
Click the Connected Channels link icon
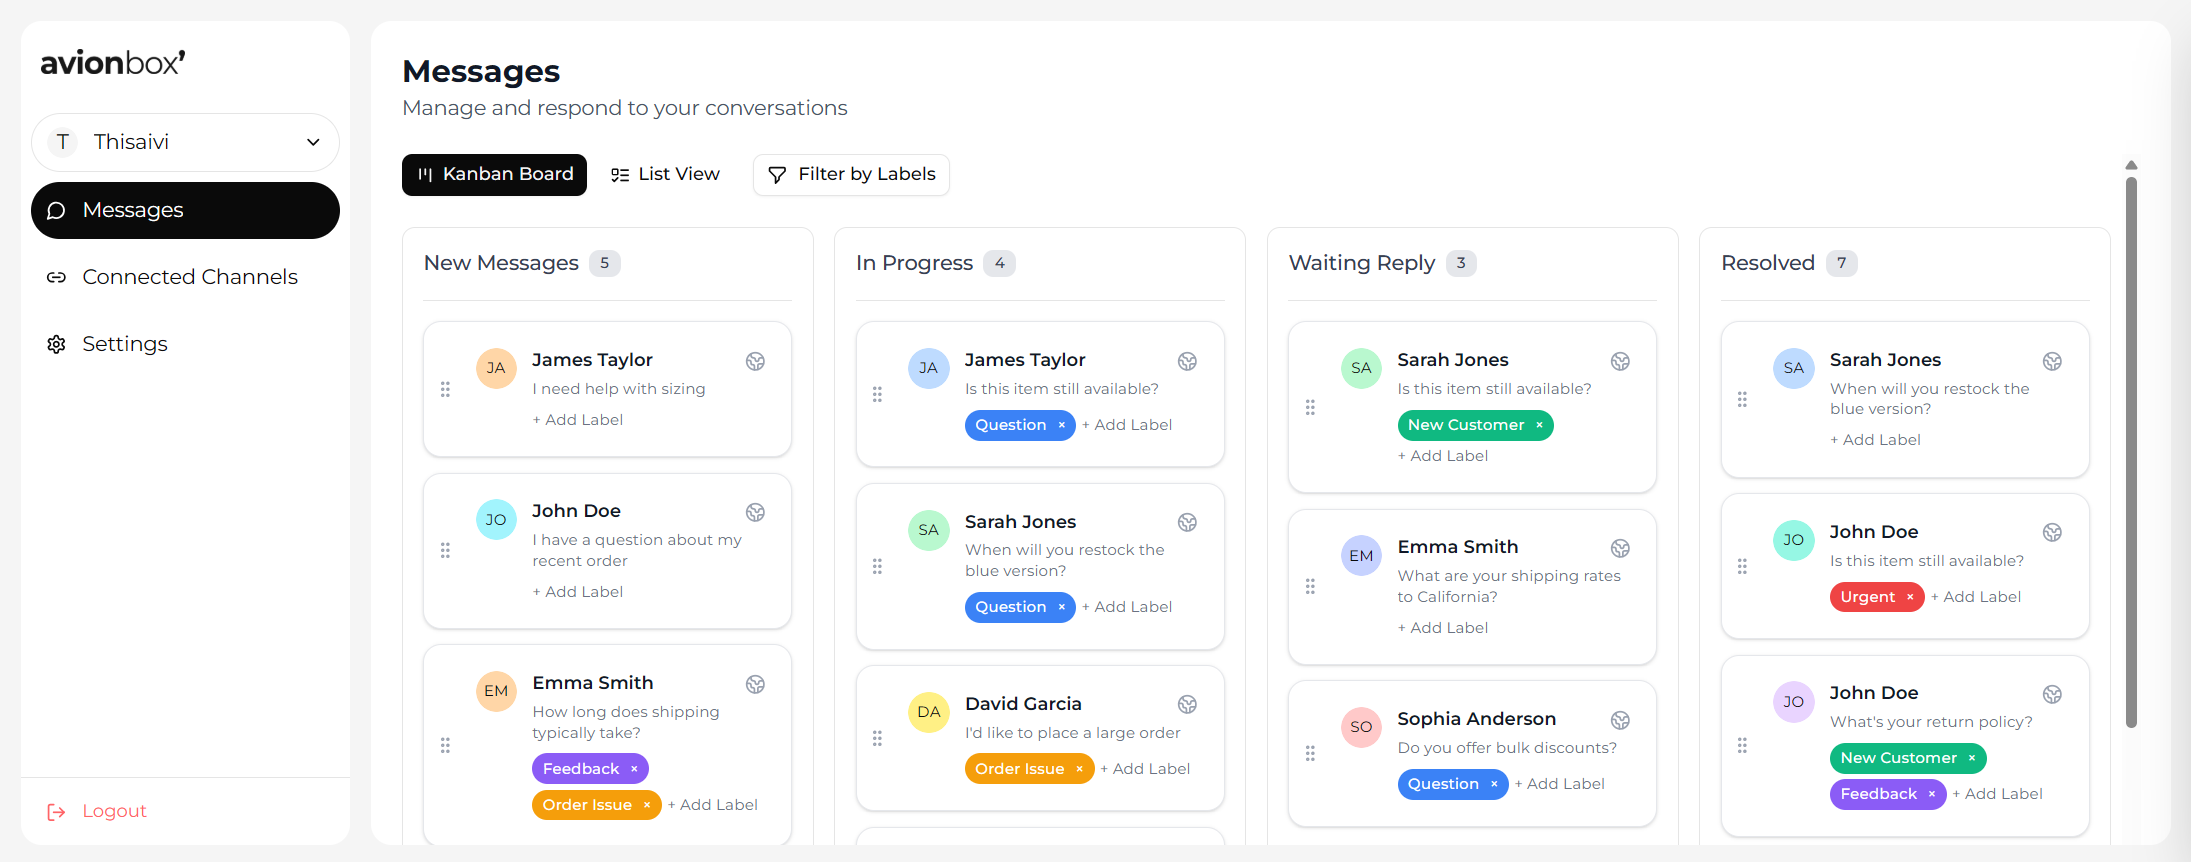tap(56, 277)
